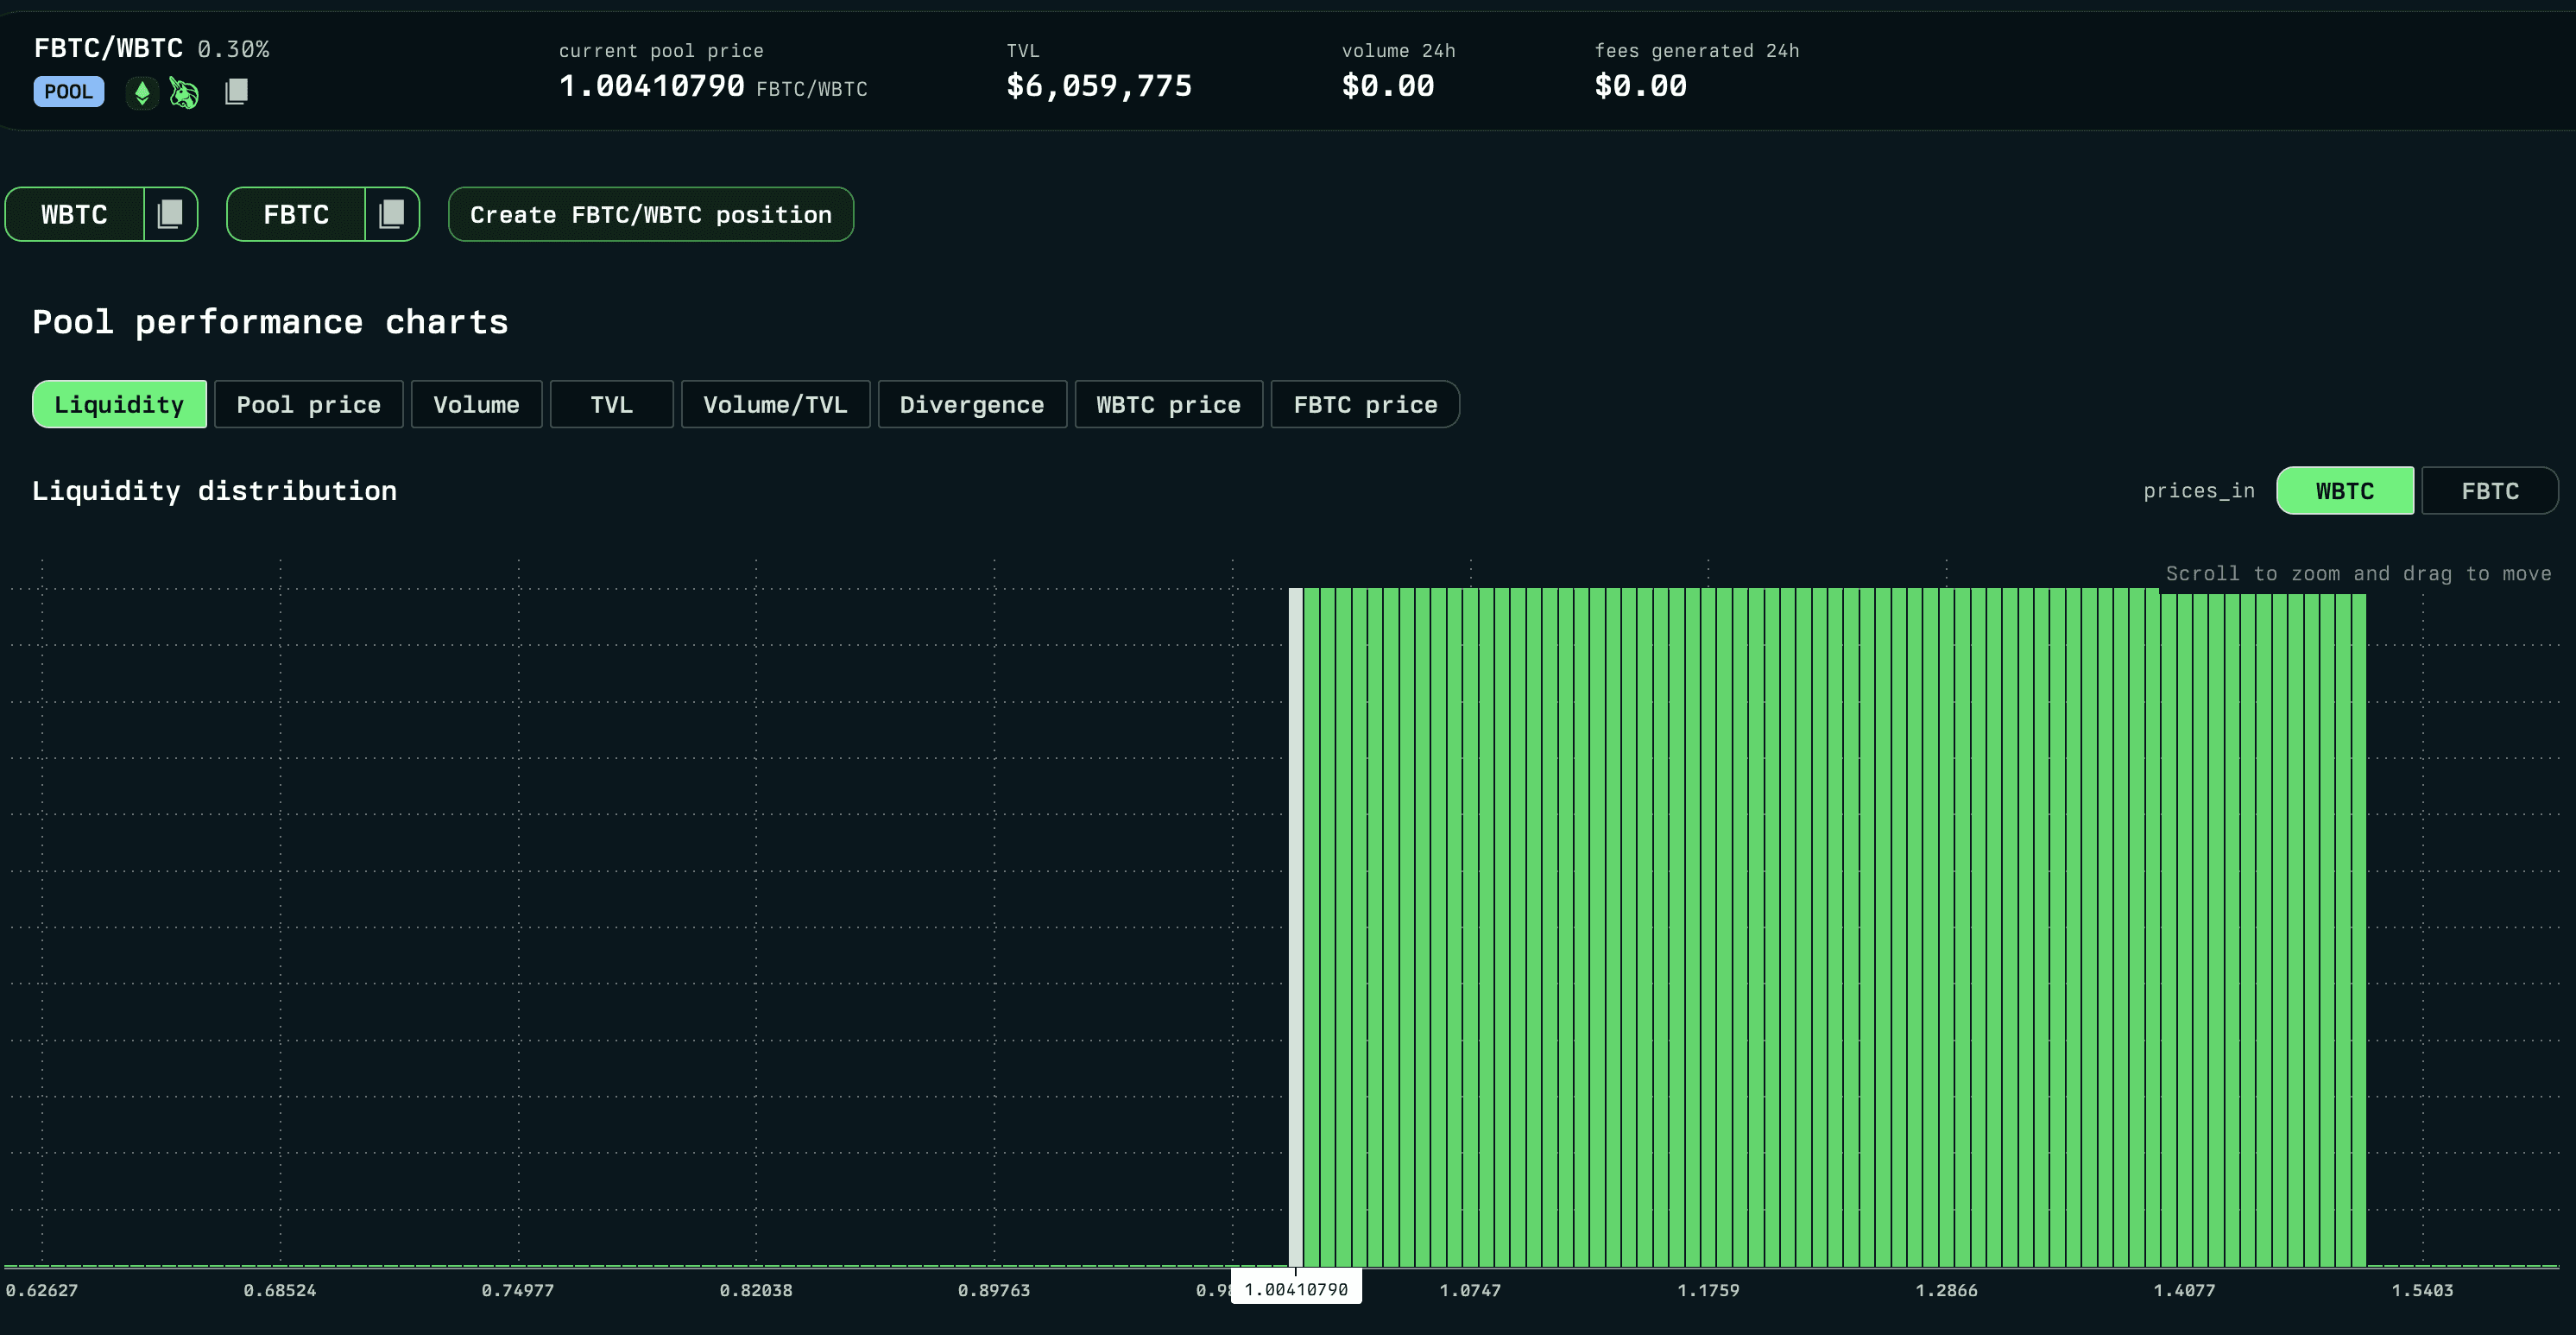Open the WBTC token button
Image resolution: width=2576 pixels, height=1335 pixels.
point(75,214)
